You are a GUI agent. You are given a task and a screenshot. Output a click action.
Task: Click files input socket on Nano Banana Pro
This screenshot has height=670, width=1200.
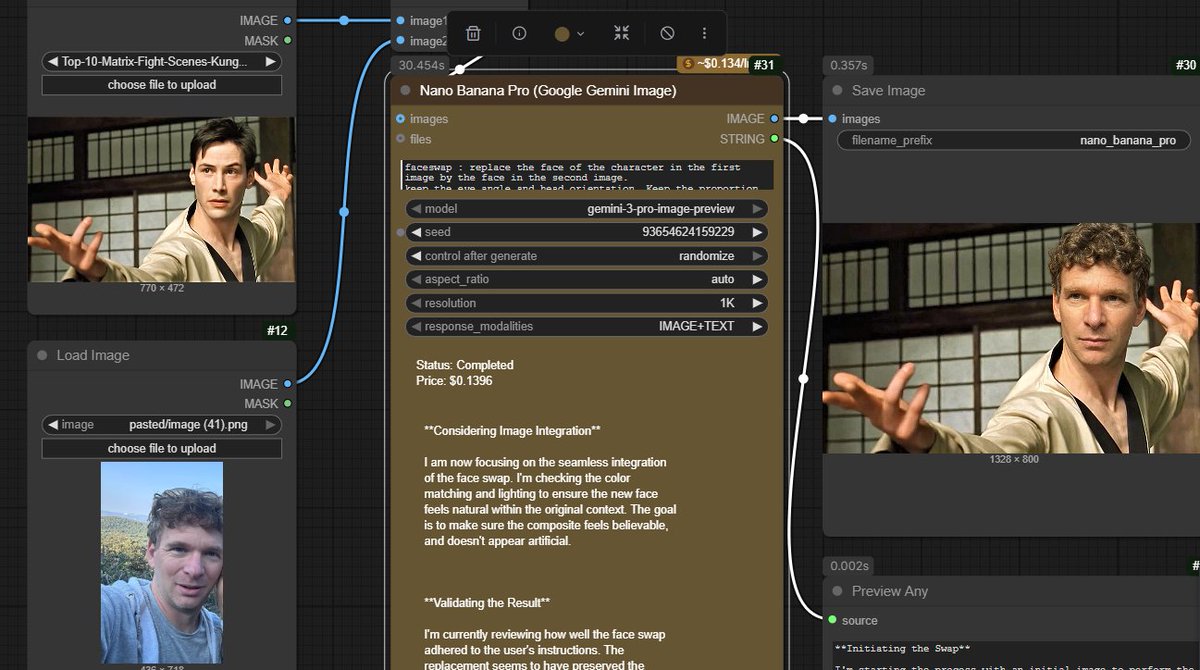click(401, 139)
